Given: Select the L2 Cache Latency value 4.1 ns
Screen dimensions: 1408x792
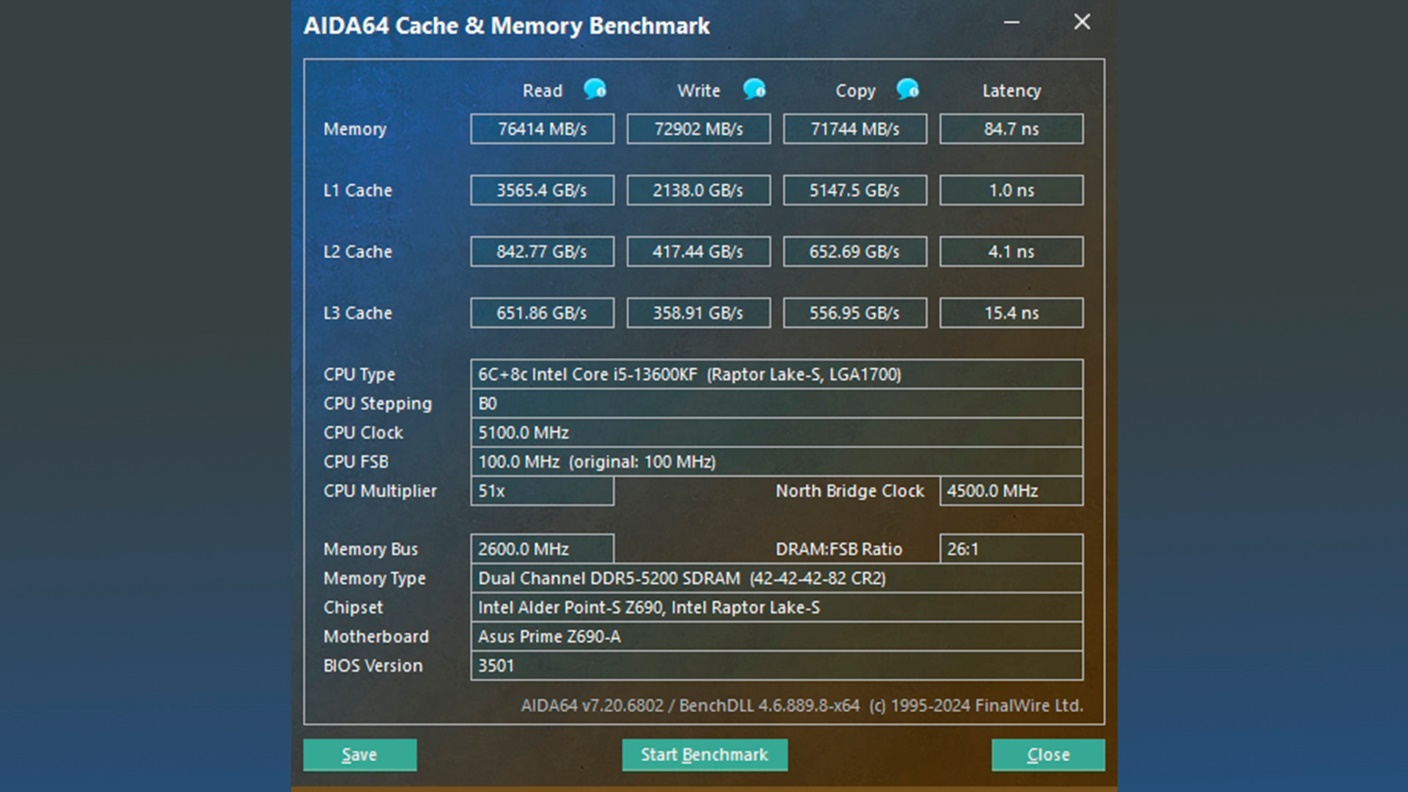Looking at the screenshot, I should [1011, 251].
